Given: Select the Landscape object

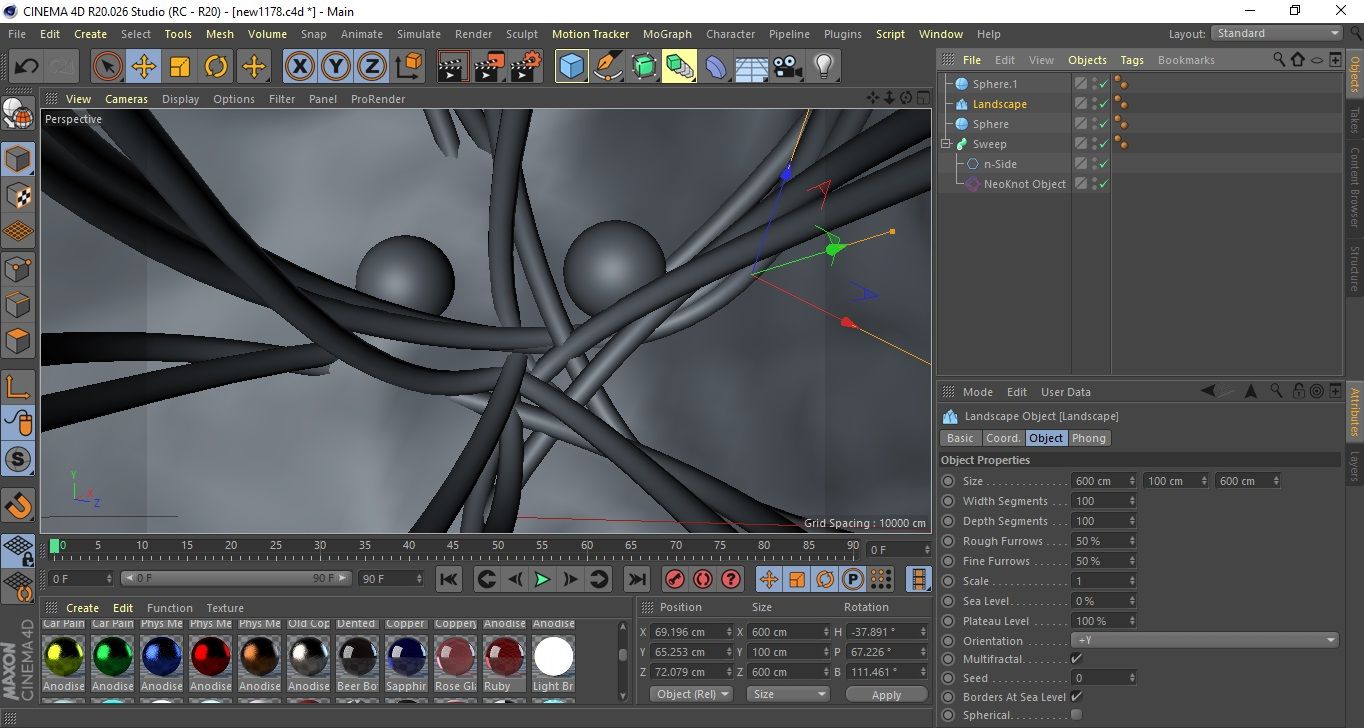Looking at the screenshot, I should (x=999, y=104).
